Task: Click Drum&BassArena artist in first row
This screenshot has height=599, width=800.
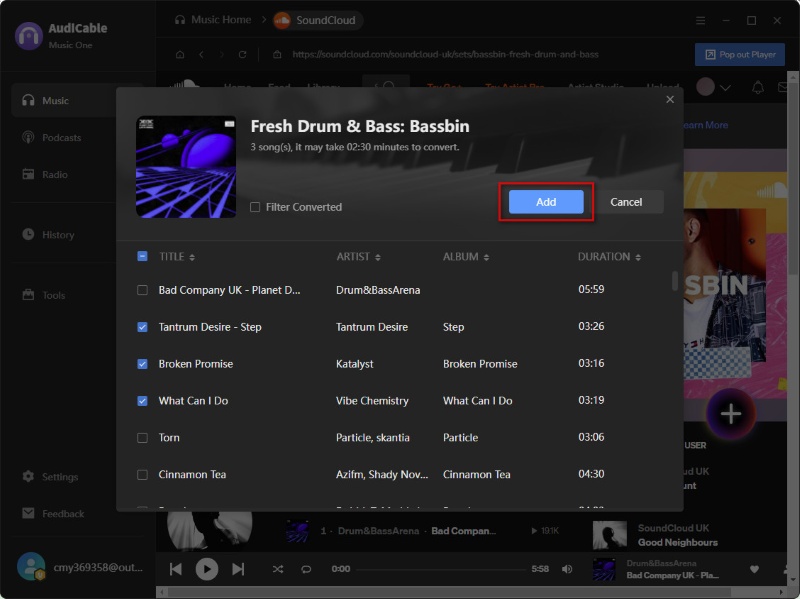Action: [x=378, y=290]
